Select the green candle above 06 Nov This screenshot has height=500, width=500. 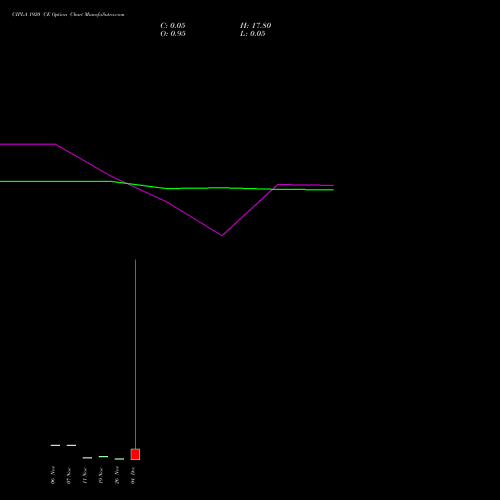pyautogui.click(x=55, y=445)
